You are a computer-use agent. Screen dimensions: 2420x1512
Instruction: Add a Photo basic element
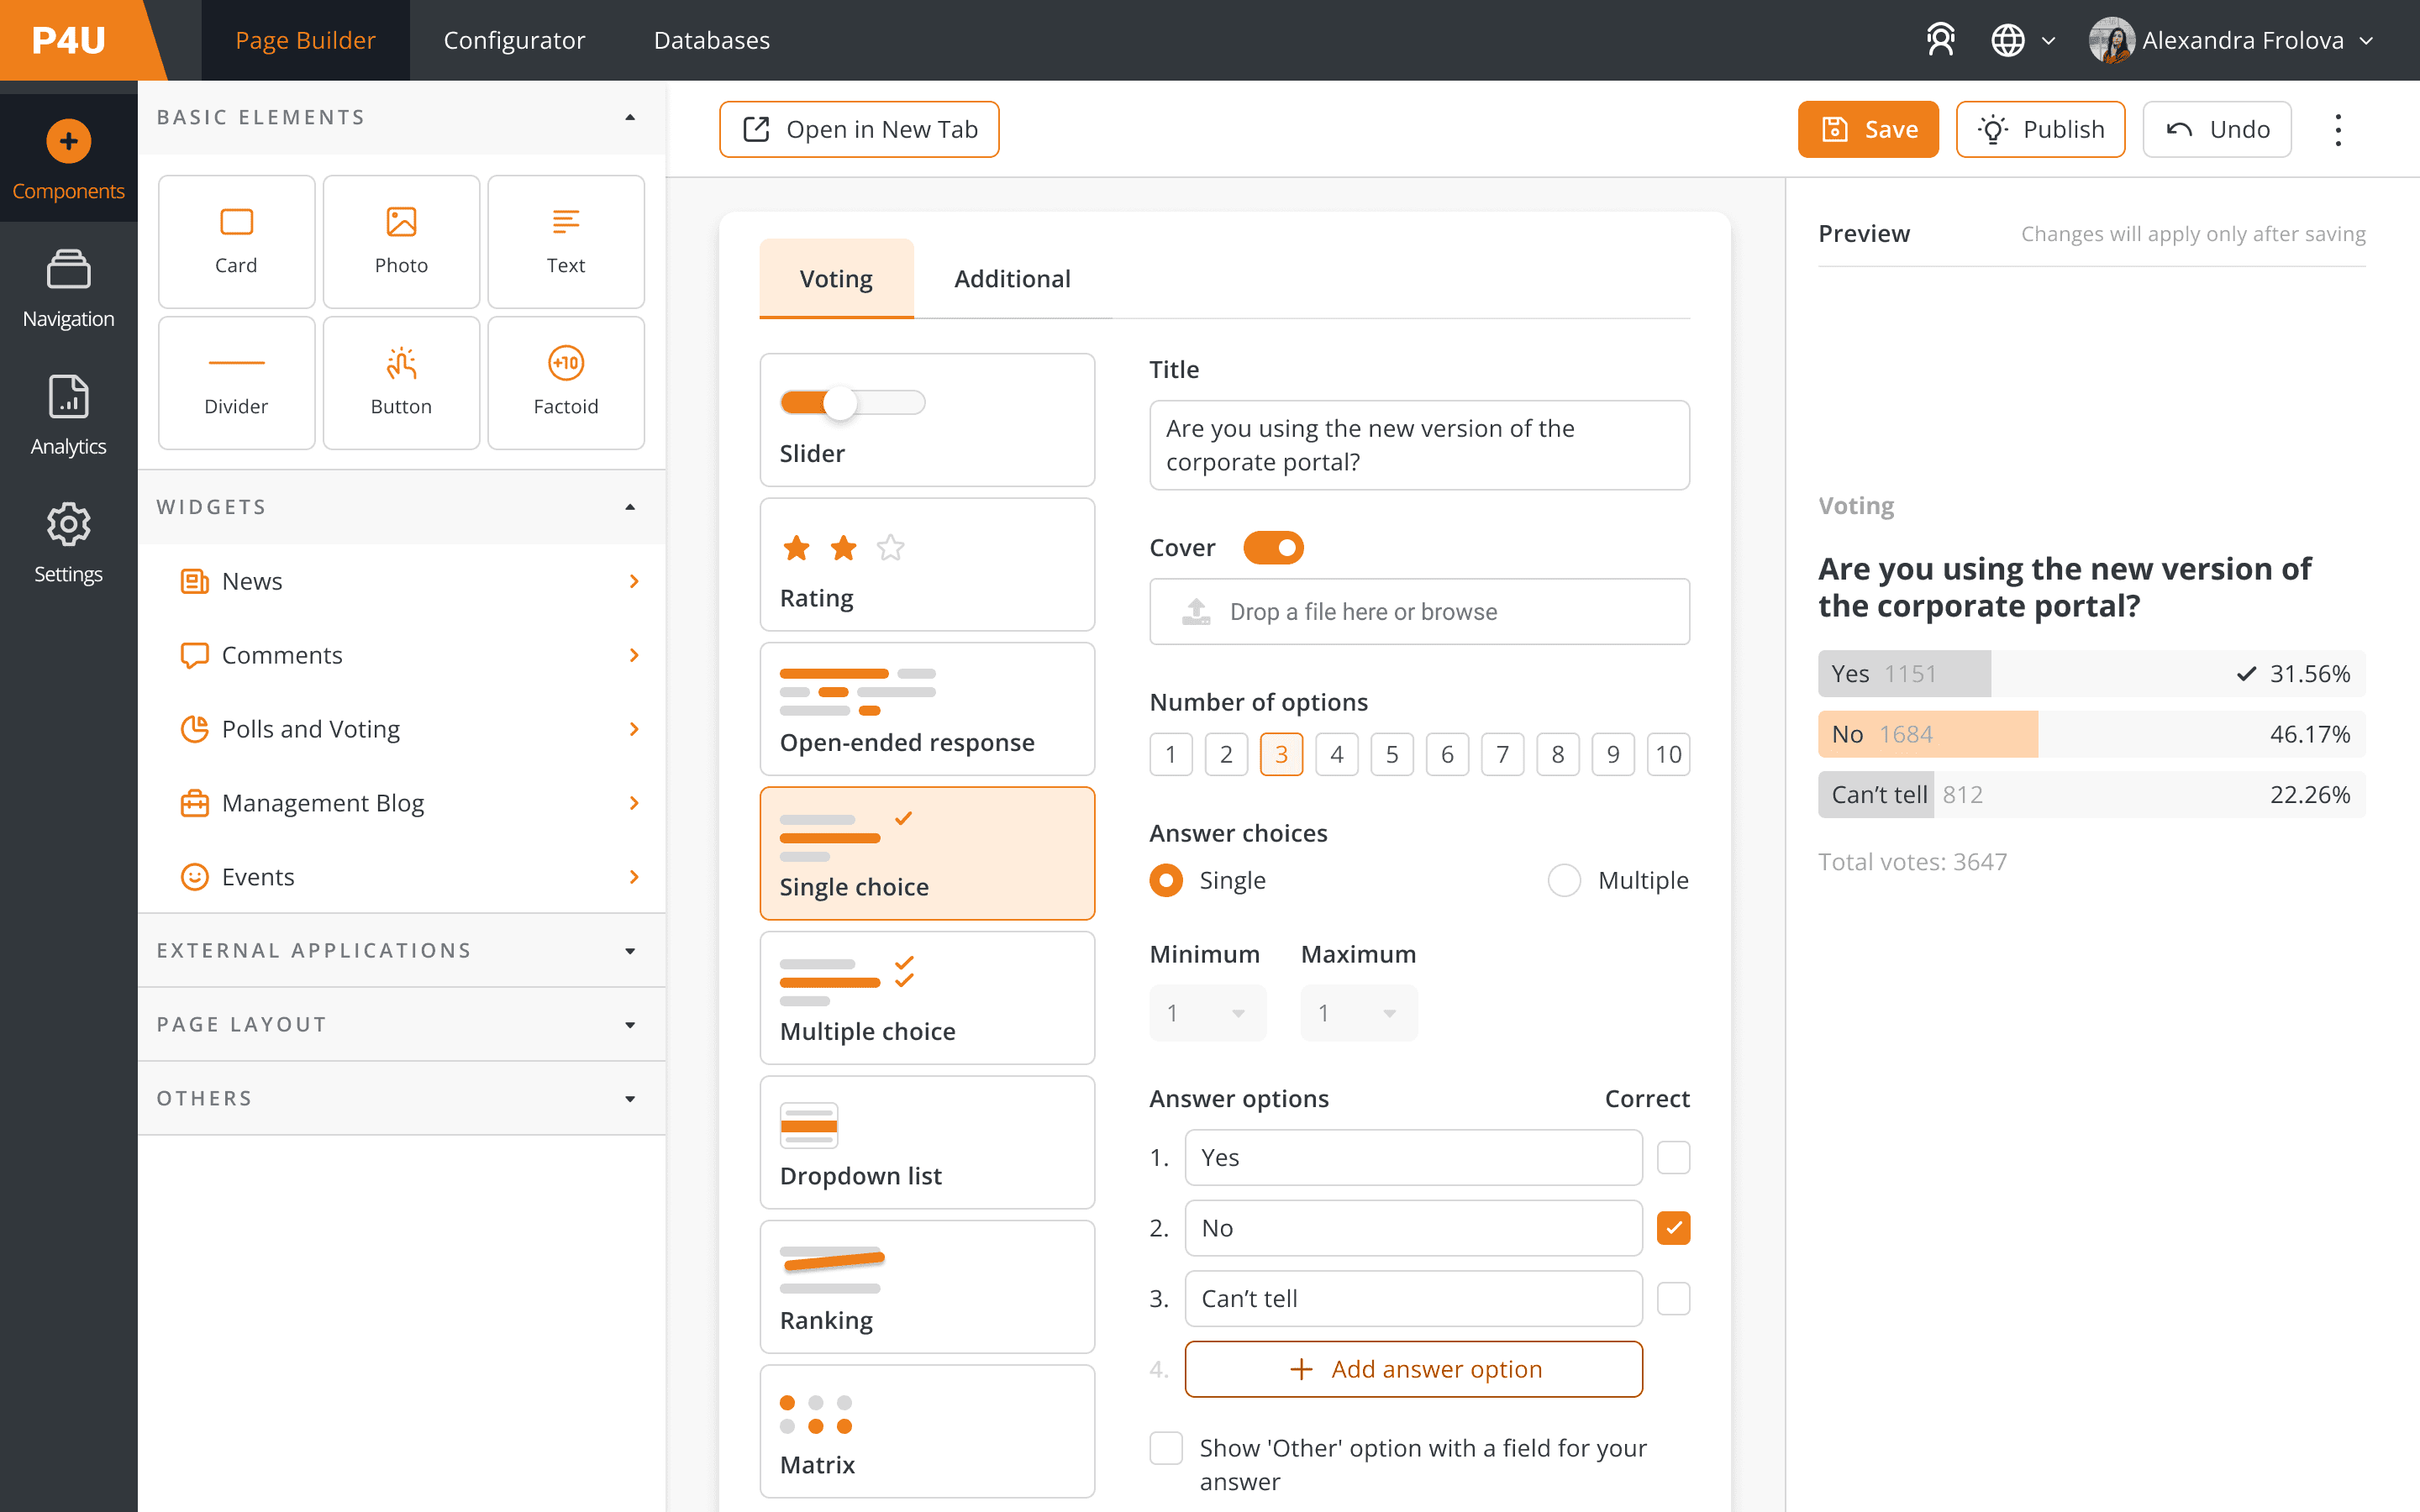point(401,241)
